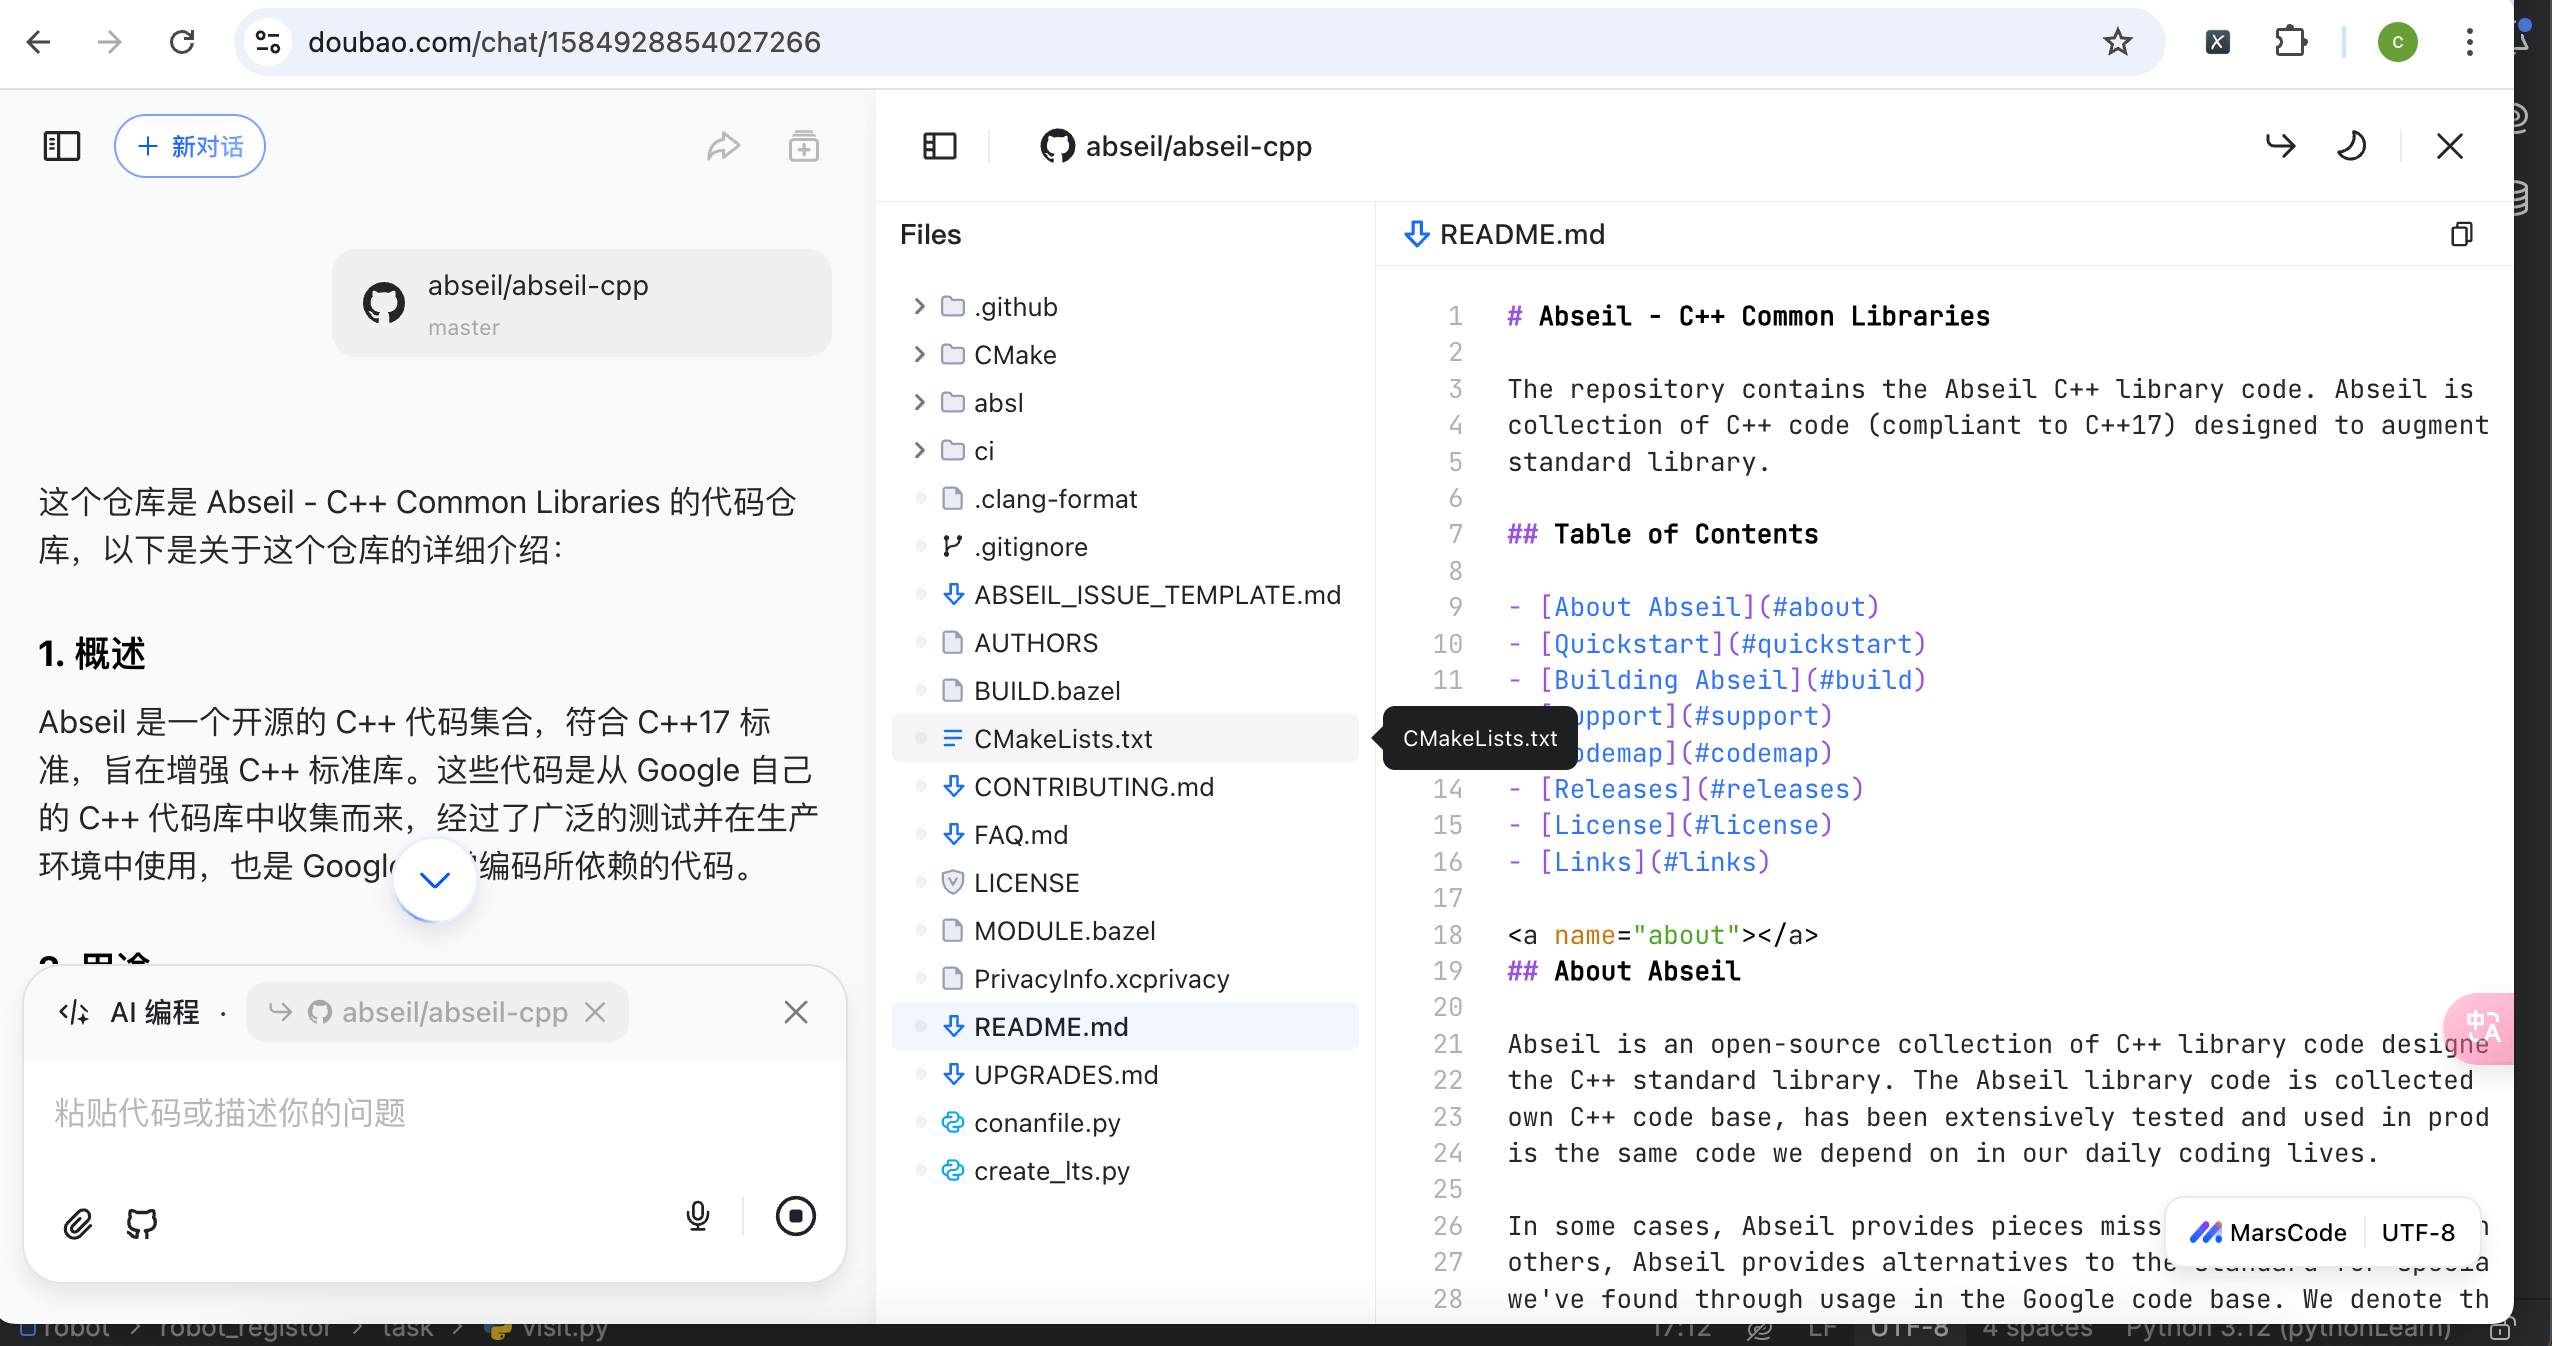The width and height of the screenshot is (2552, 1346).
Task: Click the X extension icon in toolbar
Action: coord(2217,42)
